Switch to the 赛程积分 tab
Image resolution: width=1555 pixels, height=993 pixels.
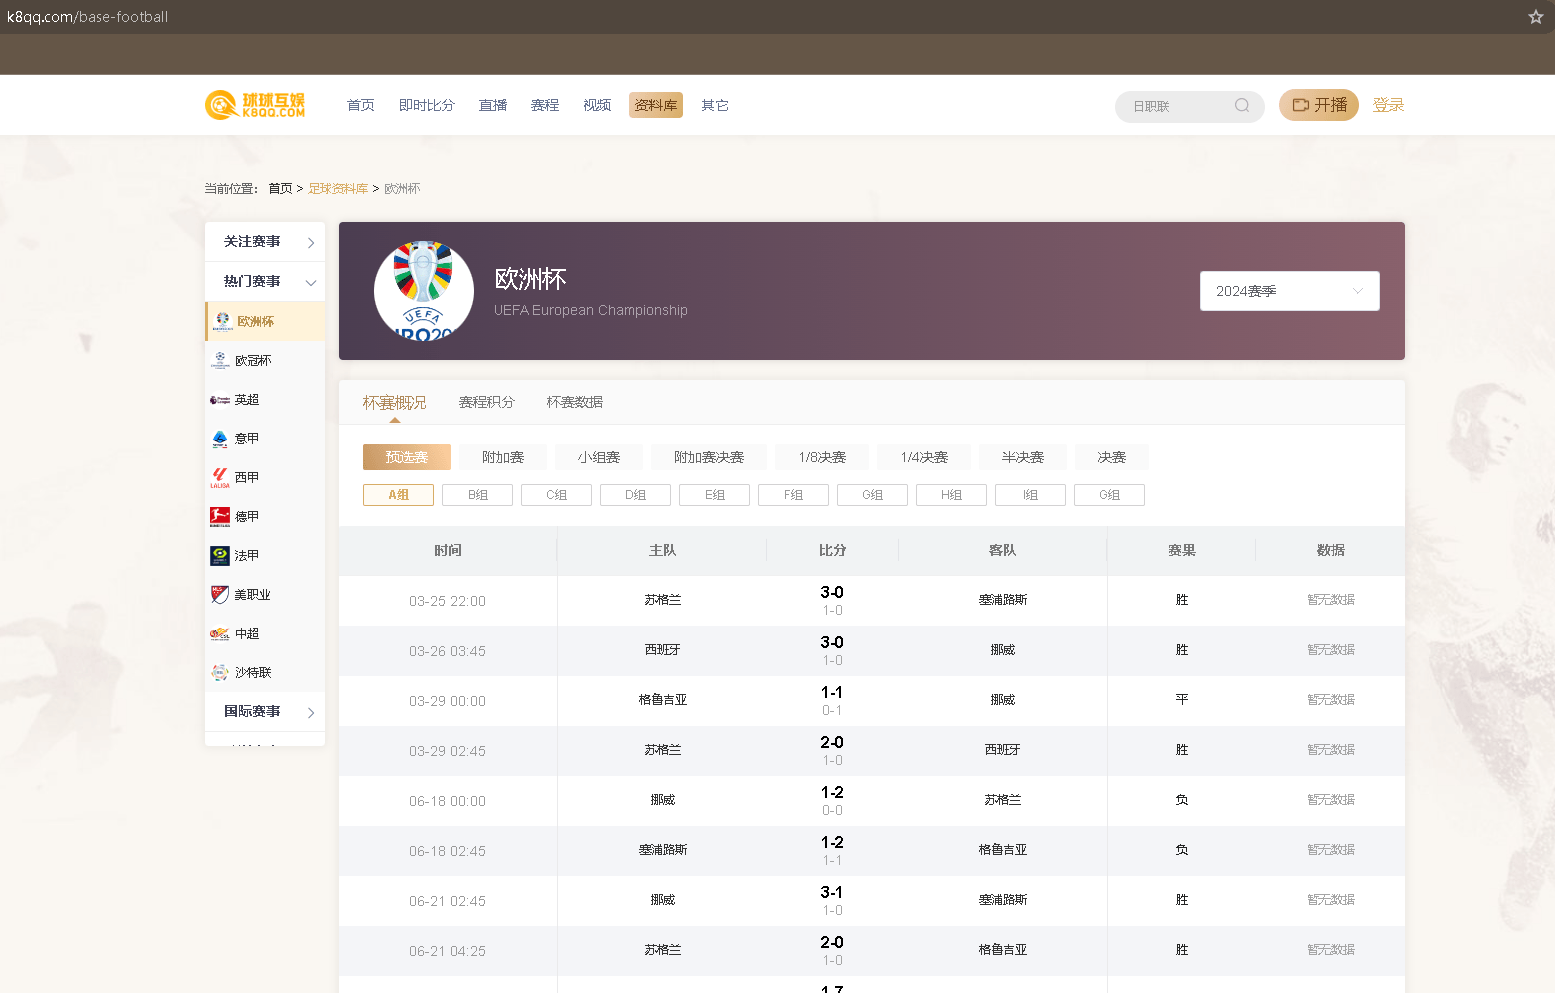pyautogui.click(x=486, y=402)
